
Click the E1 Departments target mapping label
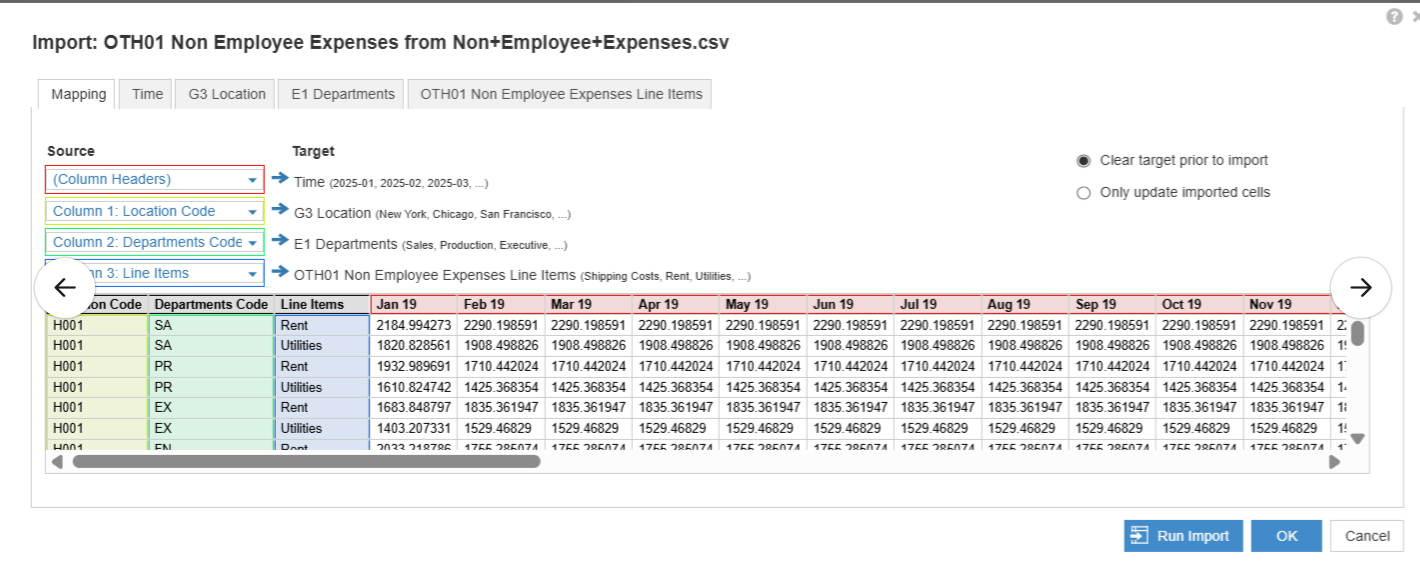430,244
